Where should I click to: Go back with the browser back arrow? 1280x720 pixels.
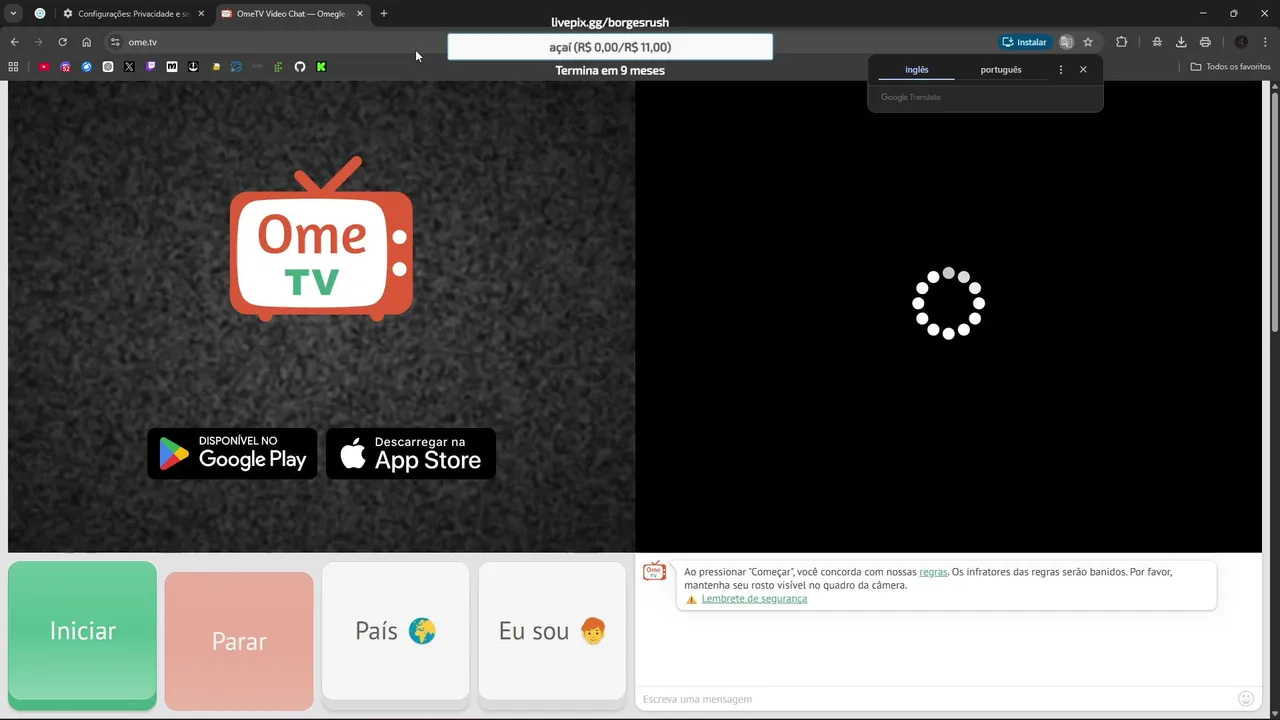(14, 42)
